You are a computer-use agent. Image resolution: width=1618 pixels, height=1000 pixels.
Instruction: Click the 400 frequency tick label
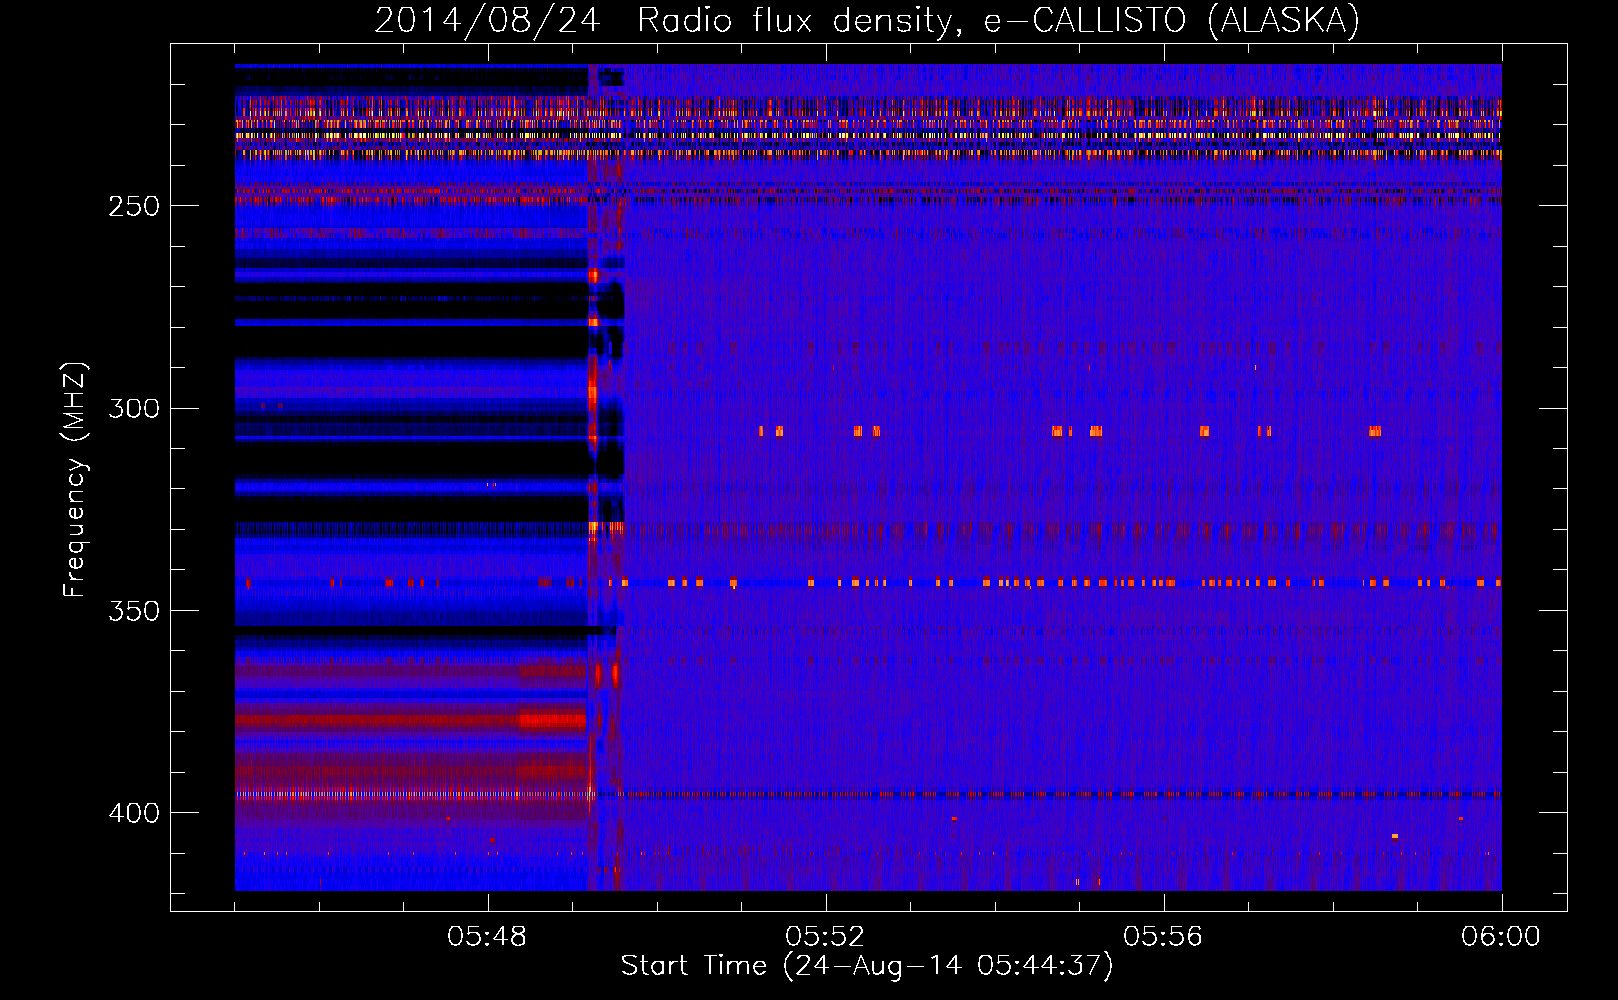point(134,813)
